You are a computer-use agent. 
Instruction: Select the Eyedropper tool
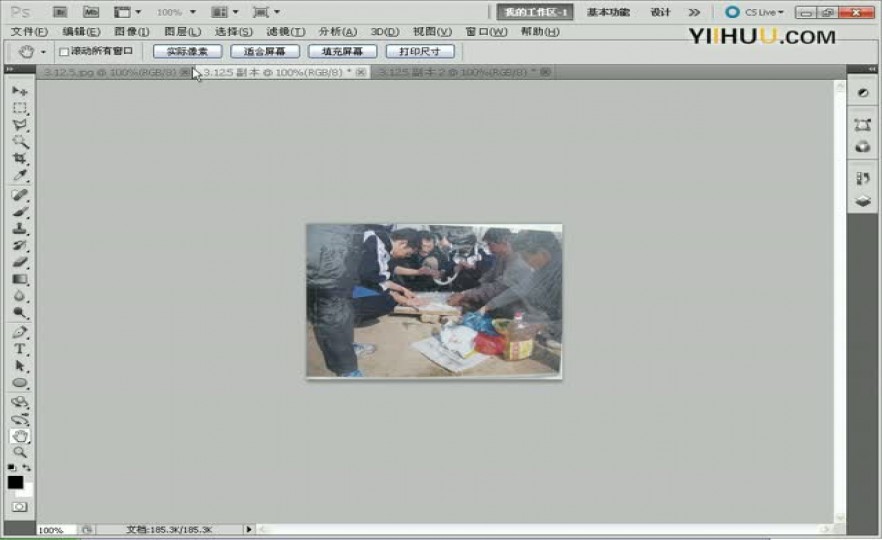click(20, 176)
